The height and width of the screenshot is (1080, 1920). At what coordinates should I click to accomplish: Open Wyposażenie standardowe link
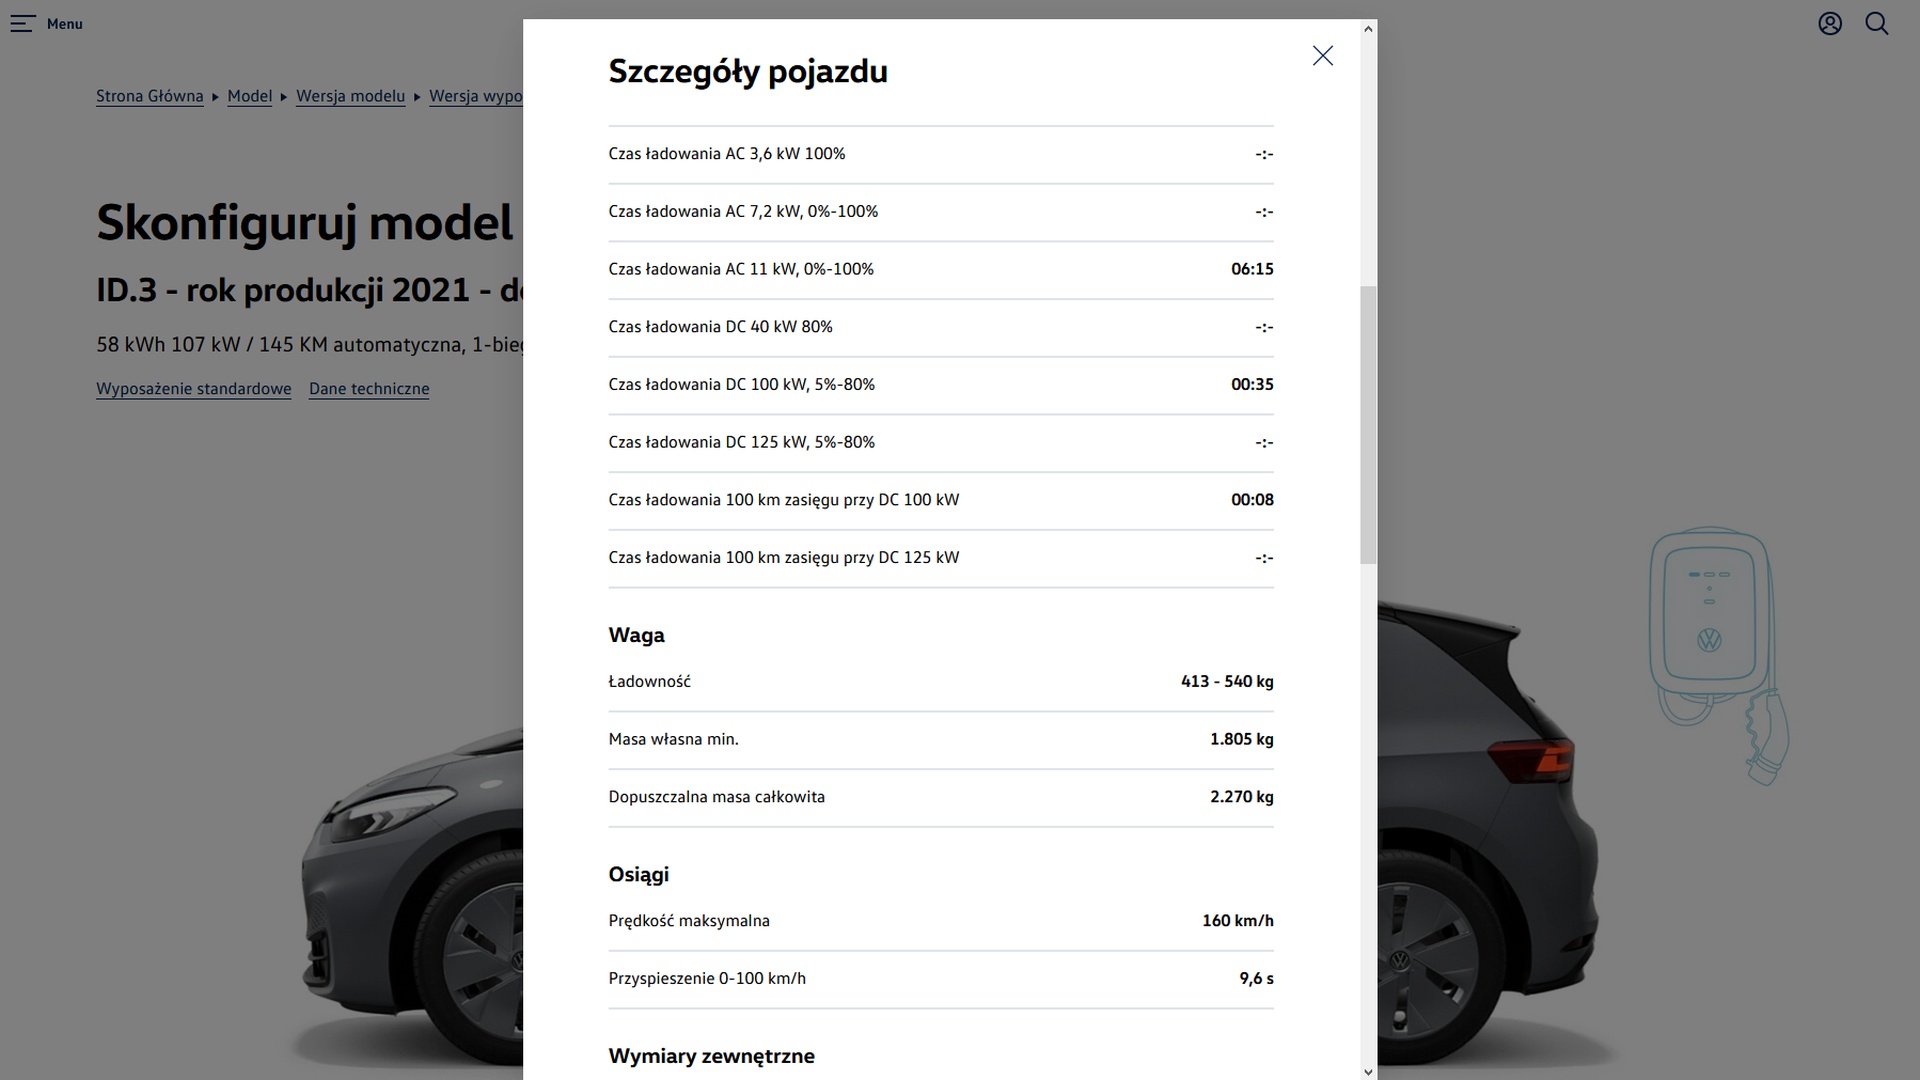coord(193,389)
